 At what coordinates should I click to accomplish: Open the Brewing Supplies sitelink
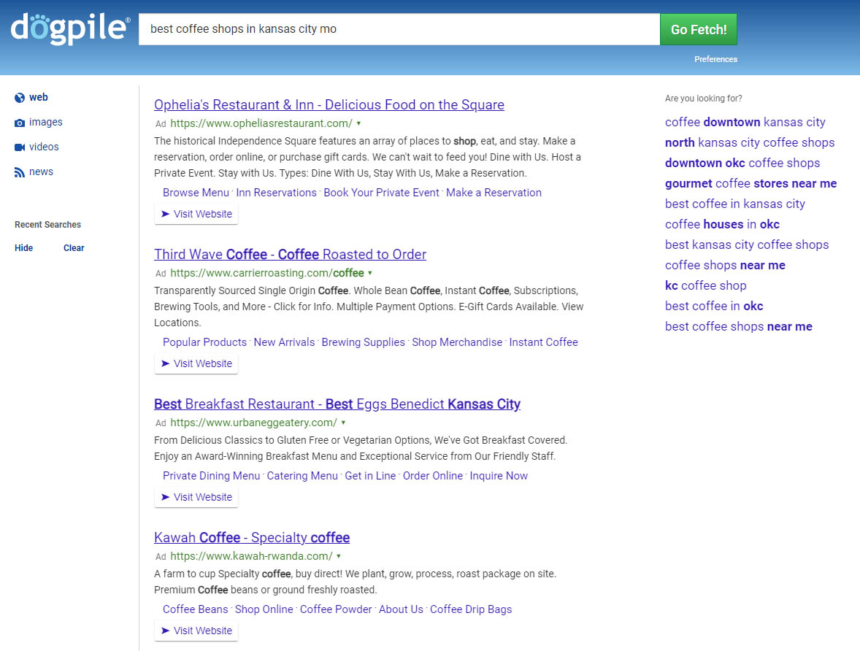click(x=363, y=342)
